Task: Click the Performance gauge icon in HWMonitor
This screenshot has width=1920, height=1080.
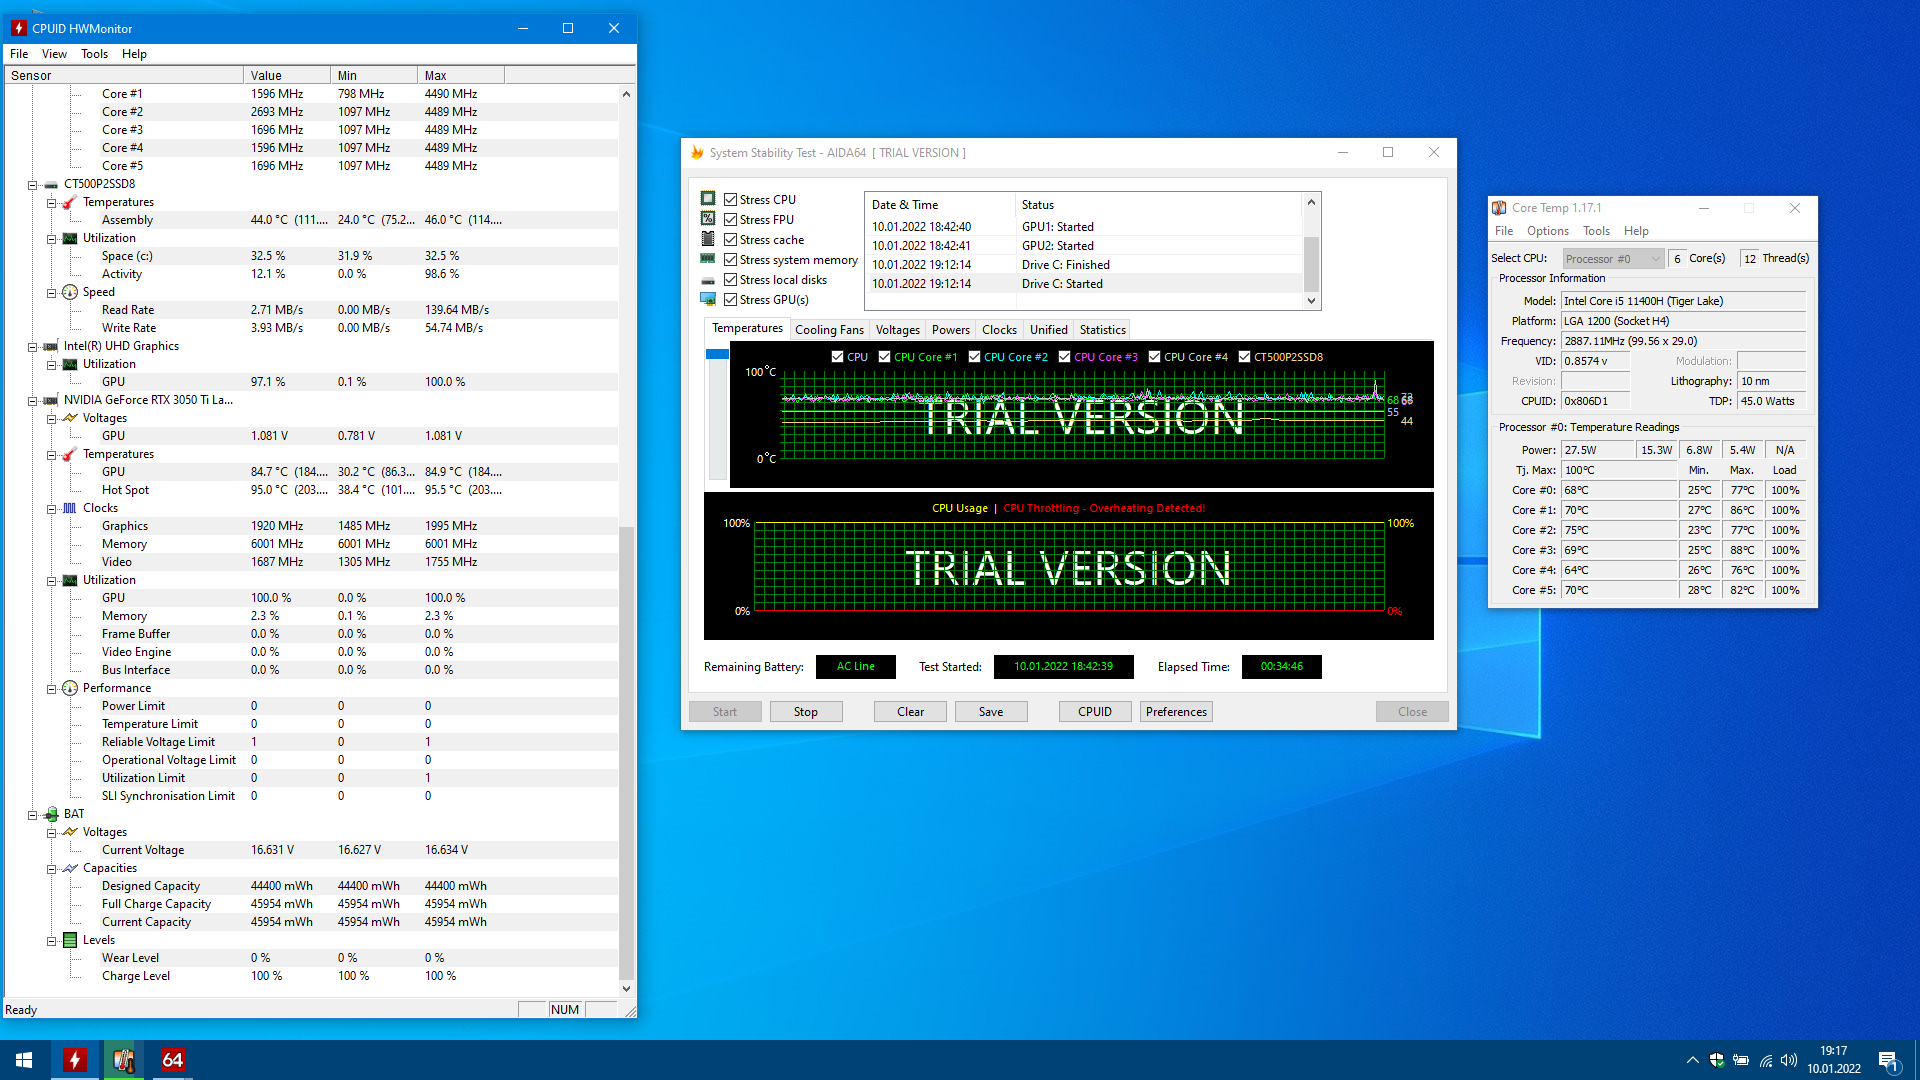Action: point(70,688)
